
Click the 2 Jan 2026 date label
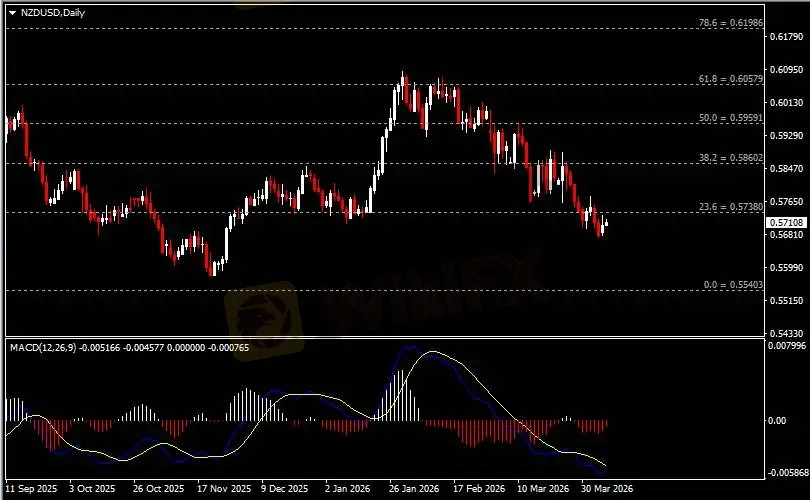(x=347, y=488)
